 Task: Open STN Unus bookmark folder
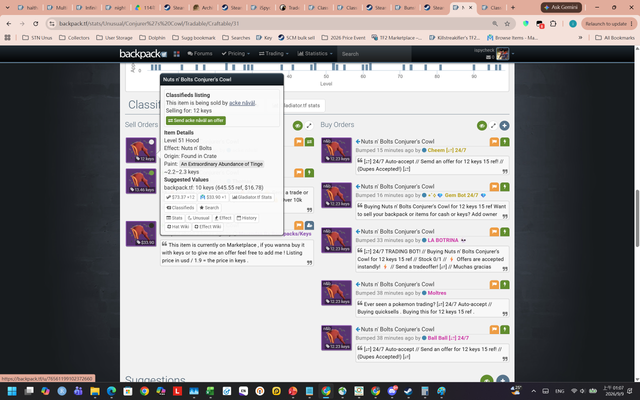[38, 38]
